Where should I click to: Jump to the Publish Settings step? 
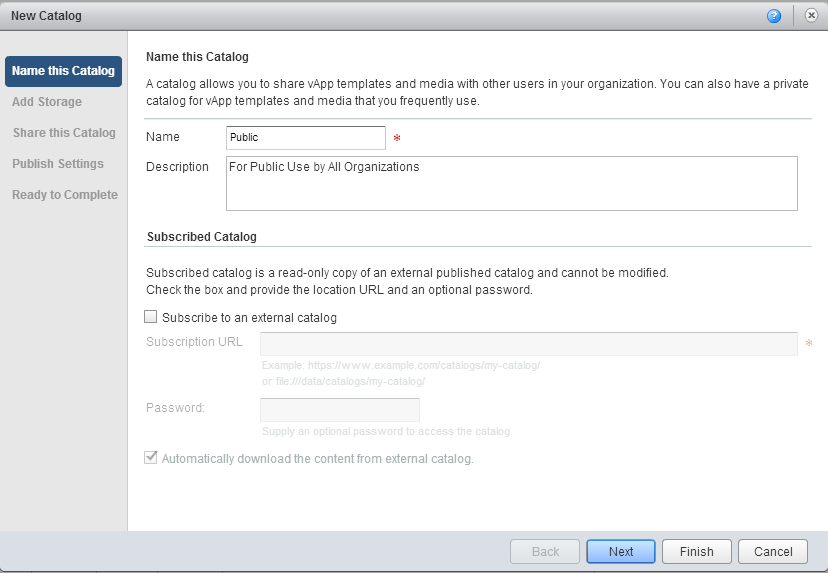tap(58, 164)
